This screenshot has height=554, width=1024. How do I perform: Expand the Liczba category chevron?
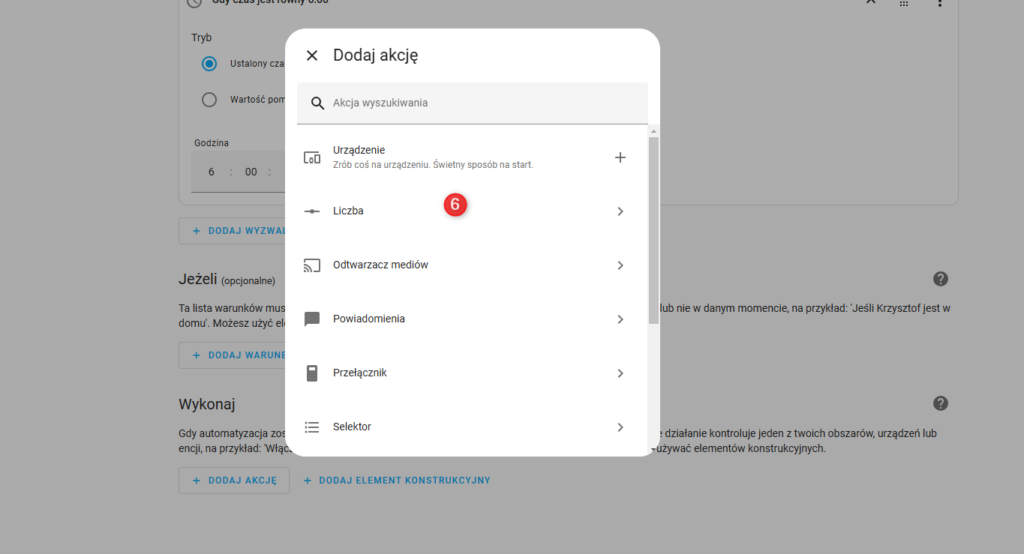click(620, 211)
